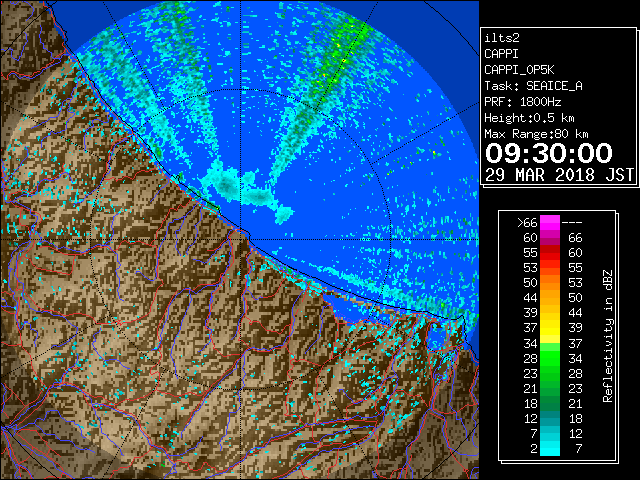Select the 'Height:0.5 km' text

point(529,118)
